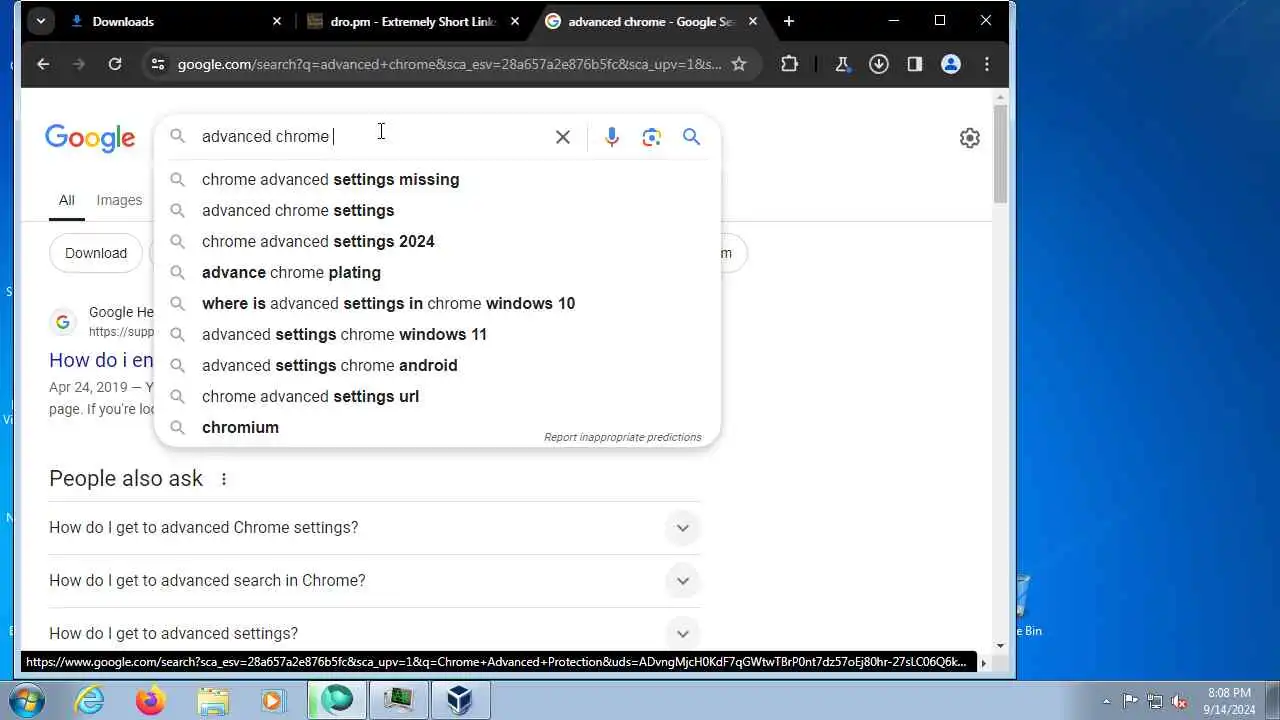Click 'Report inappropriate predictions' link
The height and width of the screenshot is (720, 1280).
tap(623, 437)
